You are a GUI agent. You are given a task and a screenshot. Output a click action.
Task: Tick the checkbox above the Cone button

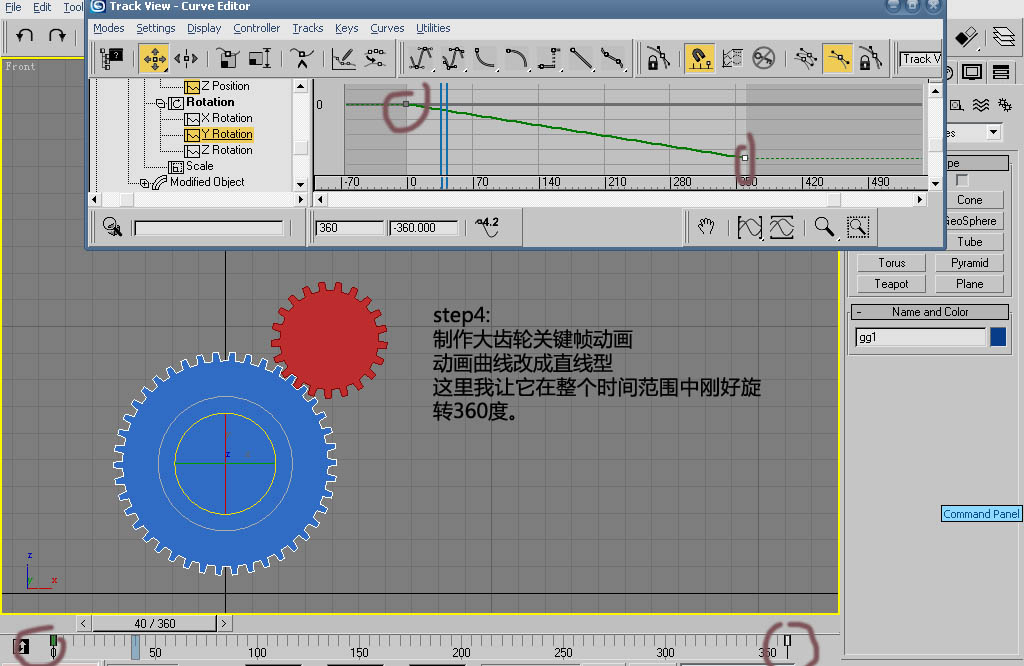tap(962, 180)
